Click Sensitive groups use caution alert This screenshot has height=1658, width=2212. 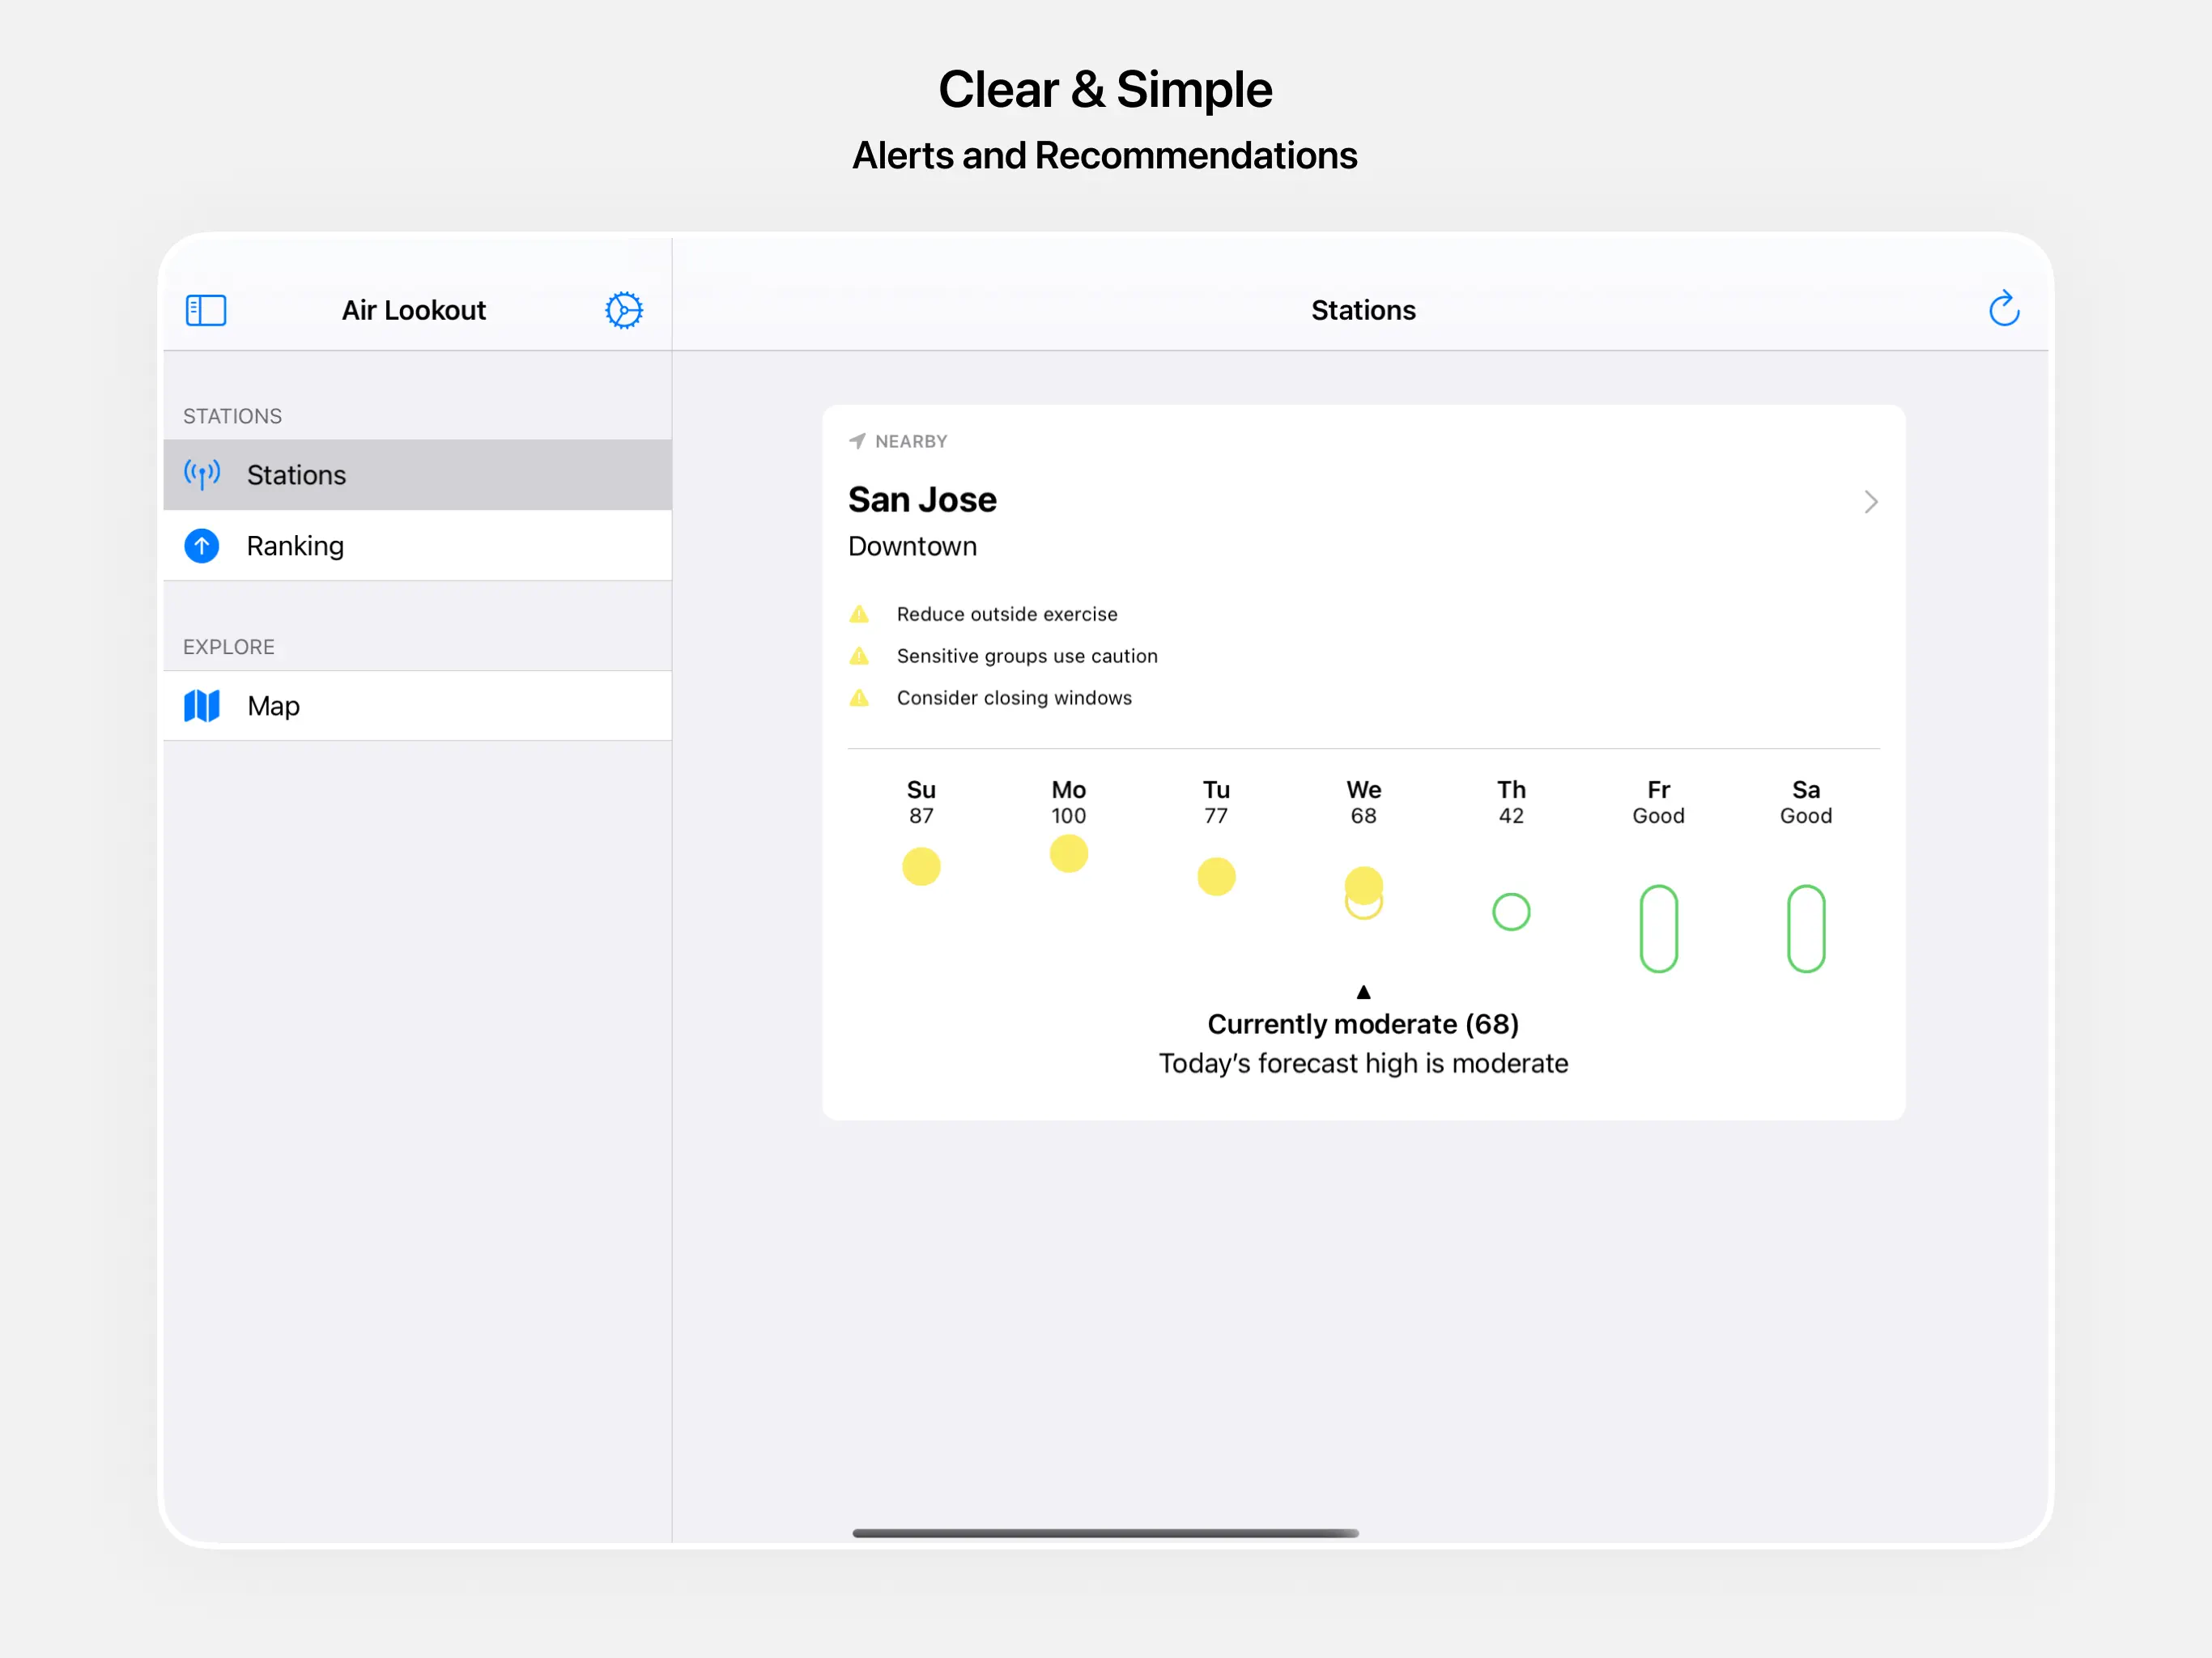pos(1026,656)
